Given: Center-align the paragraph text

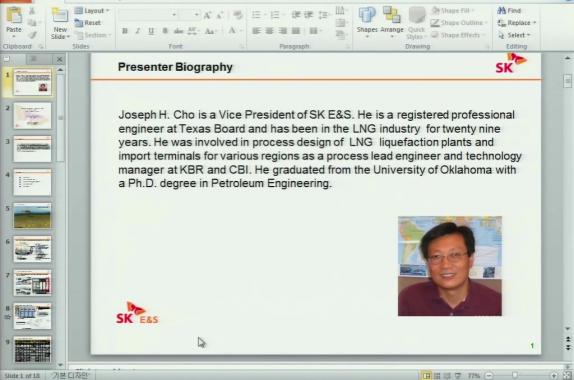Looking at the screenshot, I should point(269,31).
